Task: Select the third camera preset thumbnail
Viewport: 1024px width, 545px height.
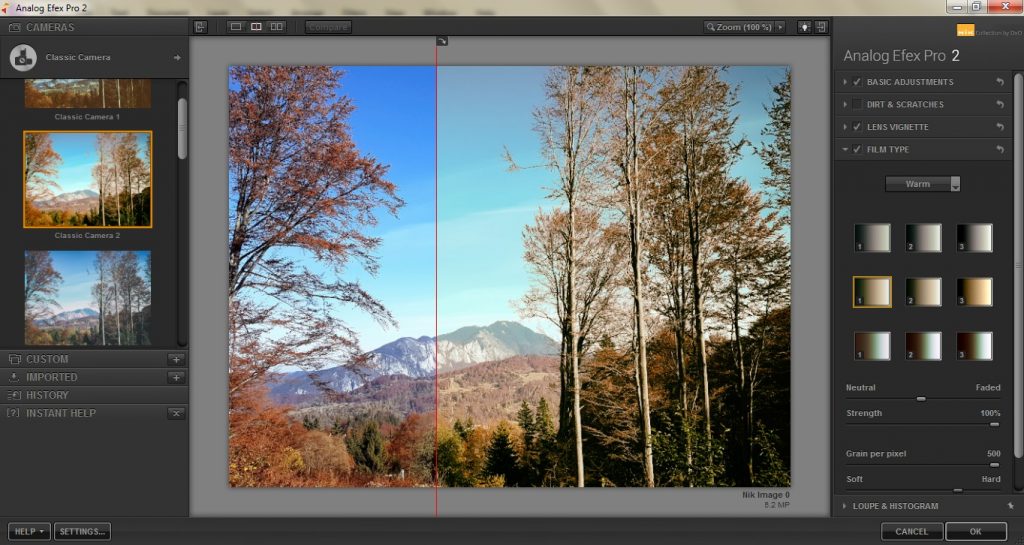Action: coord(88,298)
